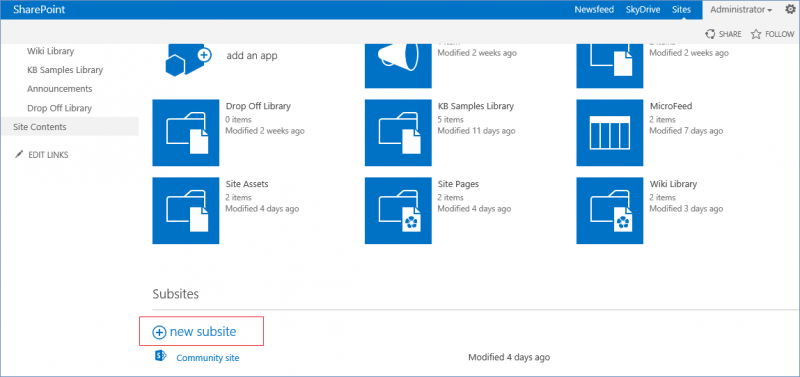
Task: Open the Wiki Library title link in tiles
Action: pos(673,184)
